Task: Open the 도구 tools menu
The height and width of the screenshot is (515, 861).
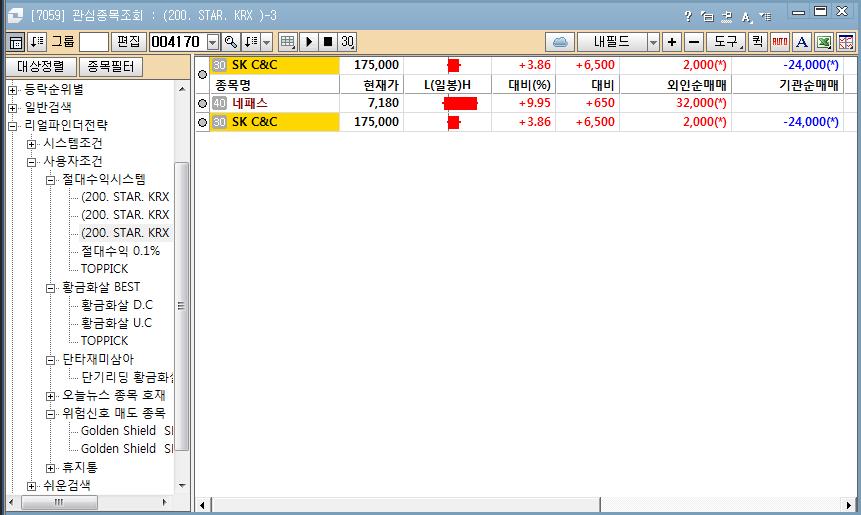Action: pos(725,42)
